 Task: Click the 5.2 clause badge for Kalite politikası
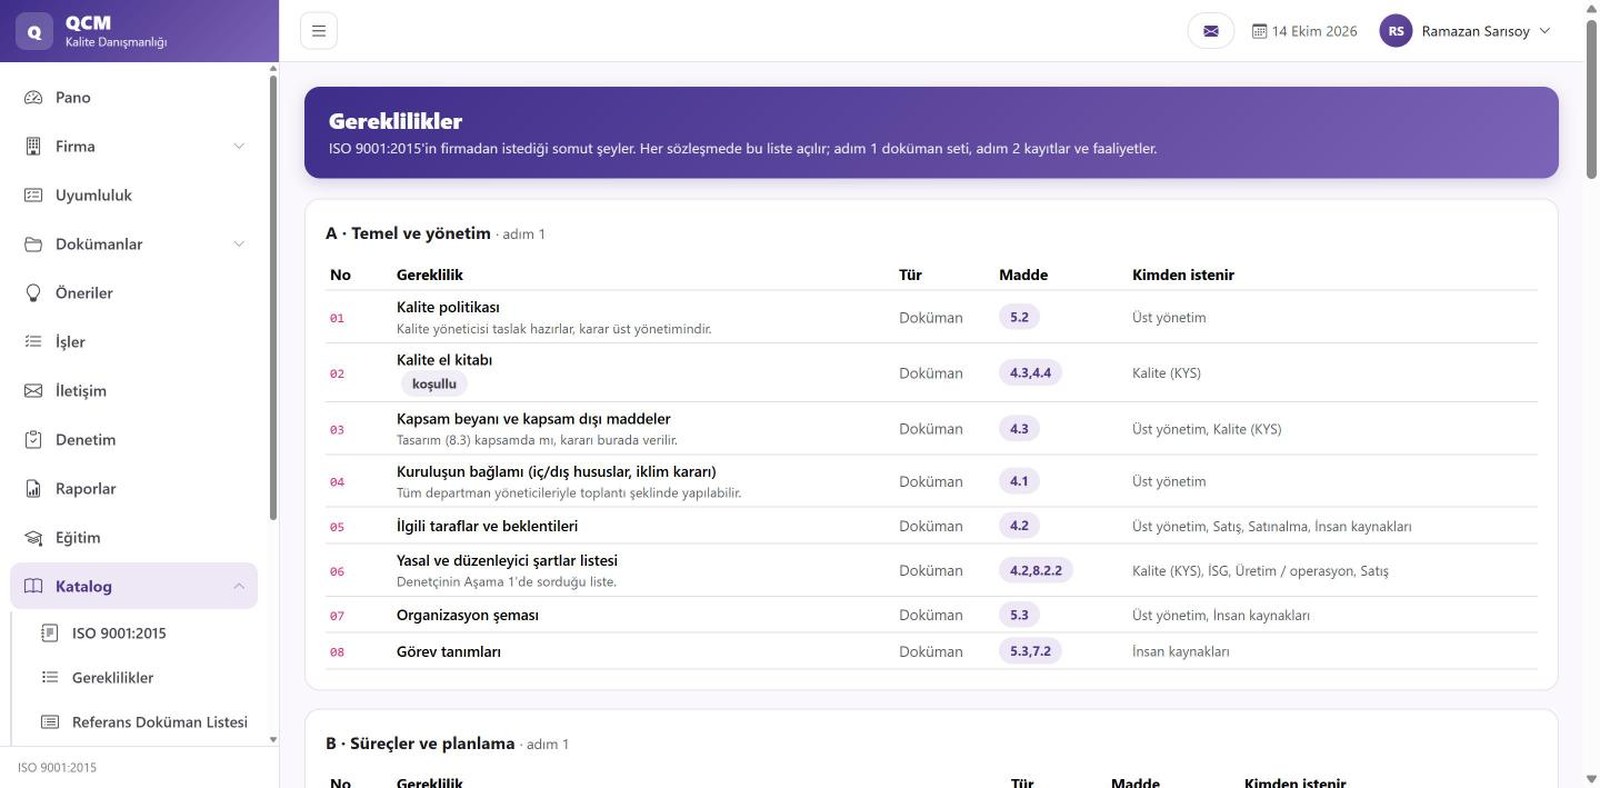[1019, 317]
